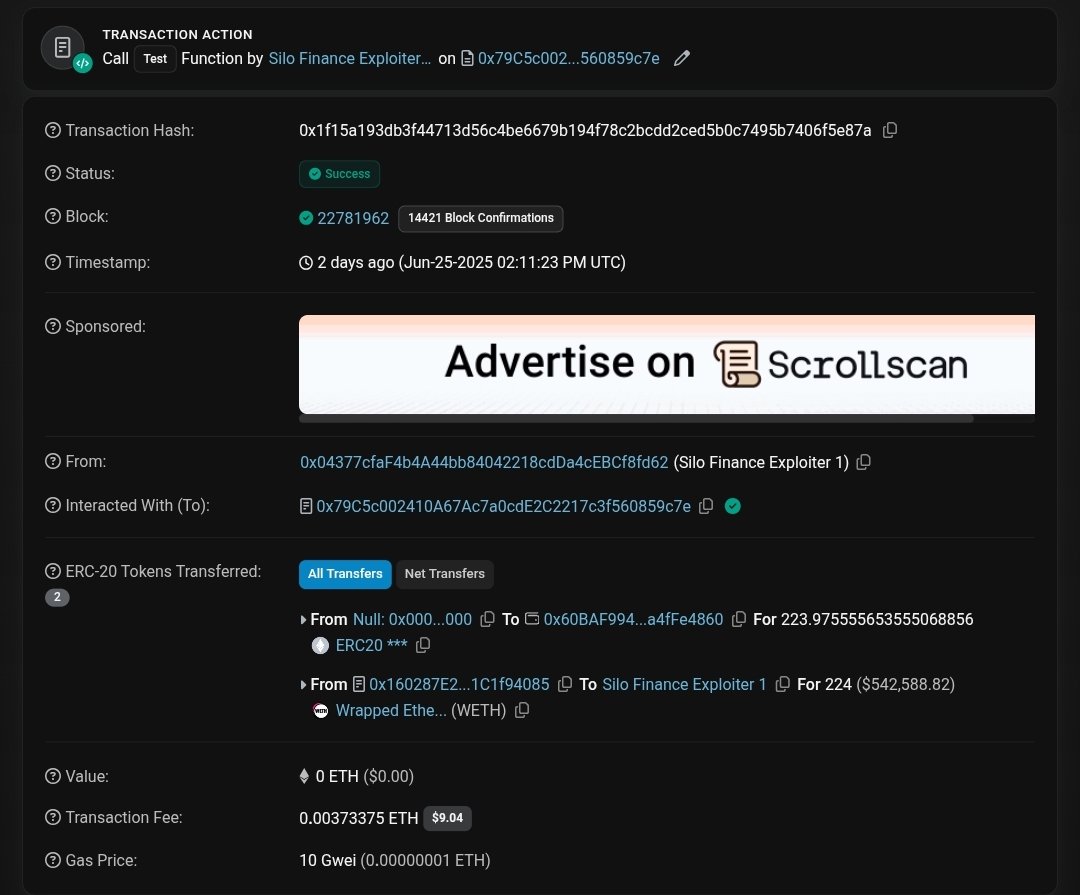Open the Silo Finance Exploiter... link in action
The image size is (1080, 895).
pos(349,59)
